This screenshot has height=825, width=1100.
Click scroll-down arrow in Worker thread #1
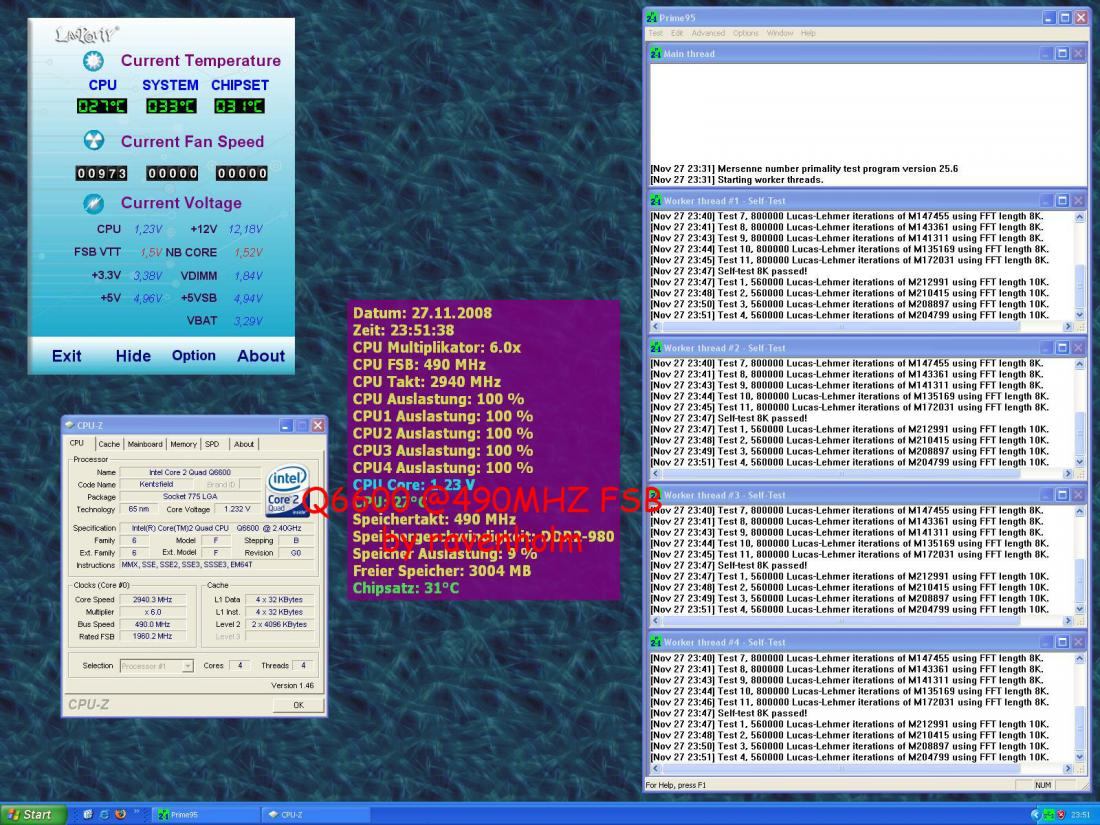pos(1079,316)
